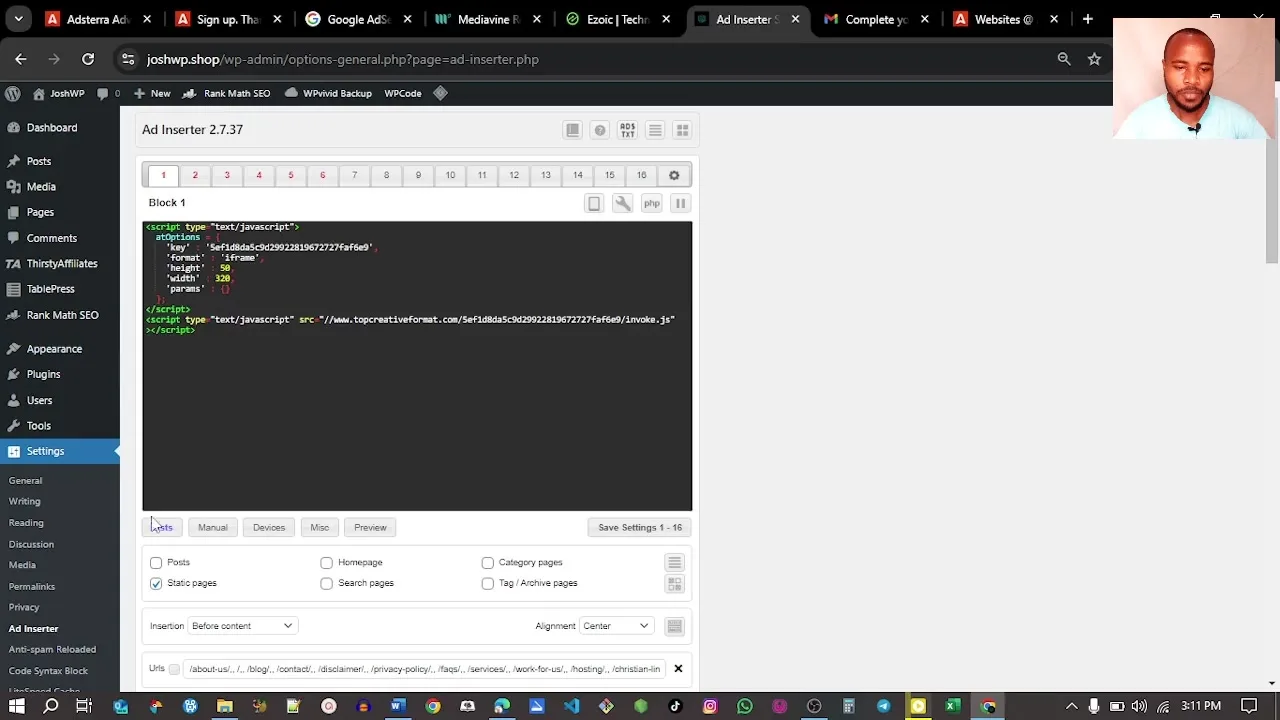Image resolution: width=1280 pixels, height=720 pixels.
Task: Bookmark this page with star icon
Action: tap(1094, 59)
